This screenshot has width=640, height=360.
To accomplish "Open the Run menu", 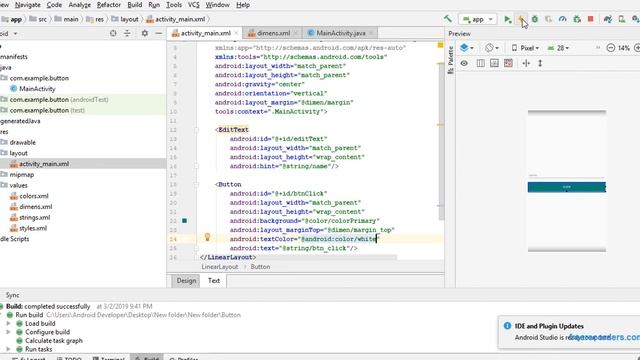I will (154, 5).
